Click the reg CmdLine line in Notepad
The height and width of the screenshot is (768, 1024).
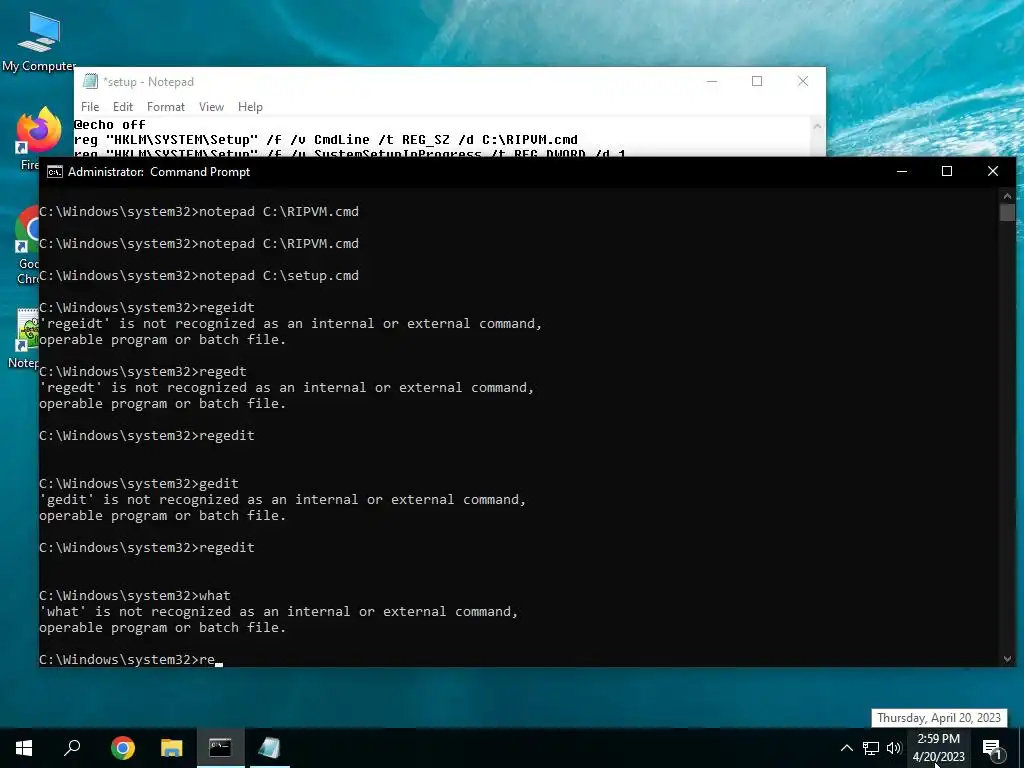pos(326,140)
